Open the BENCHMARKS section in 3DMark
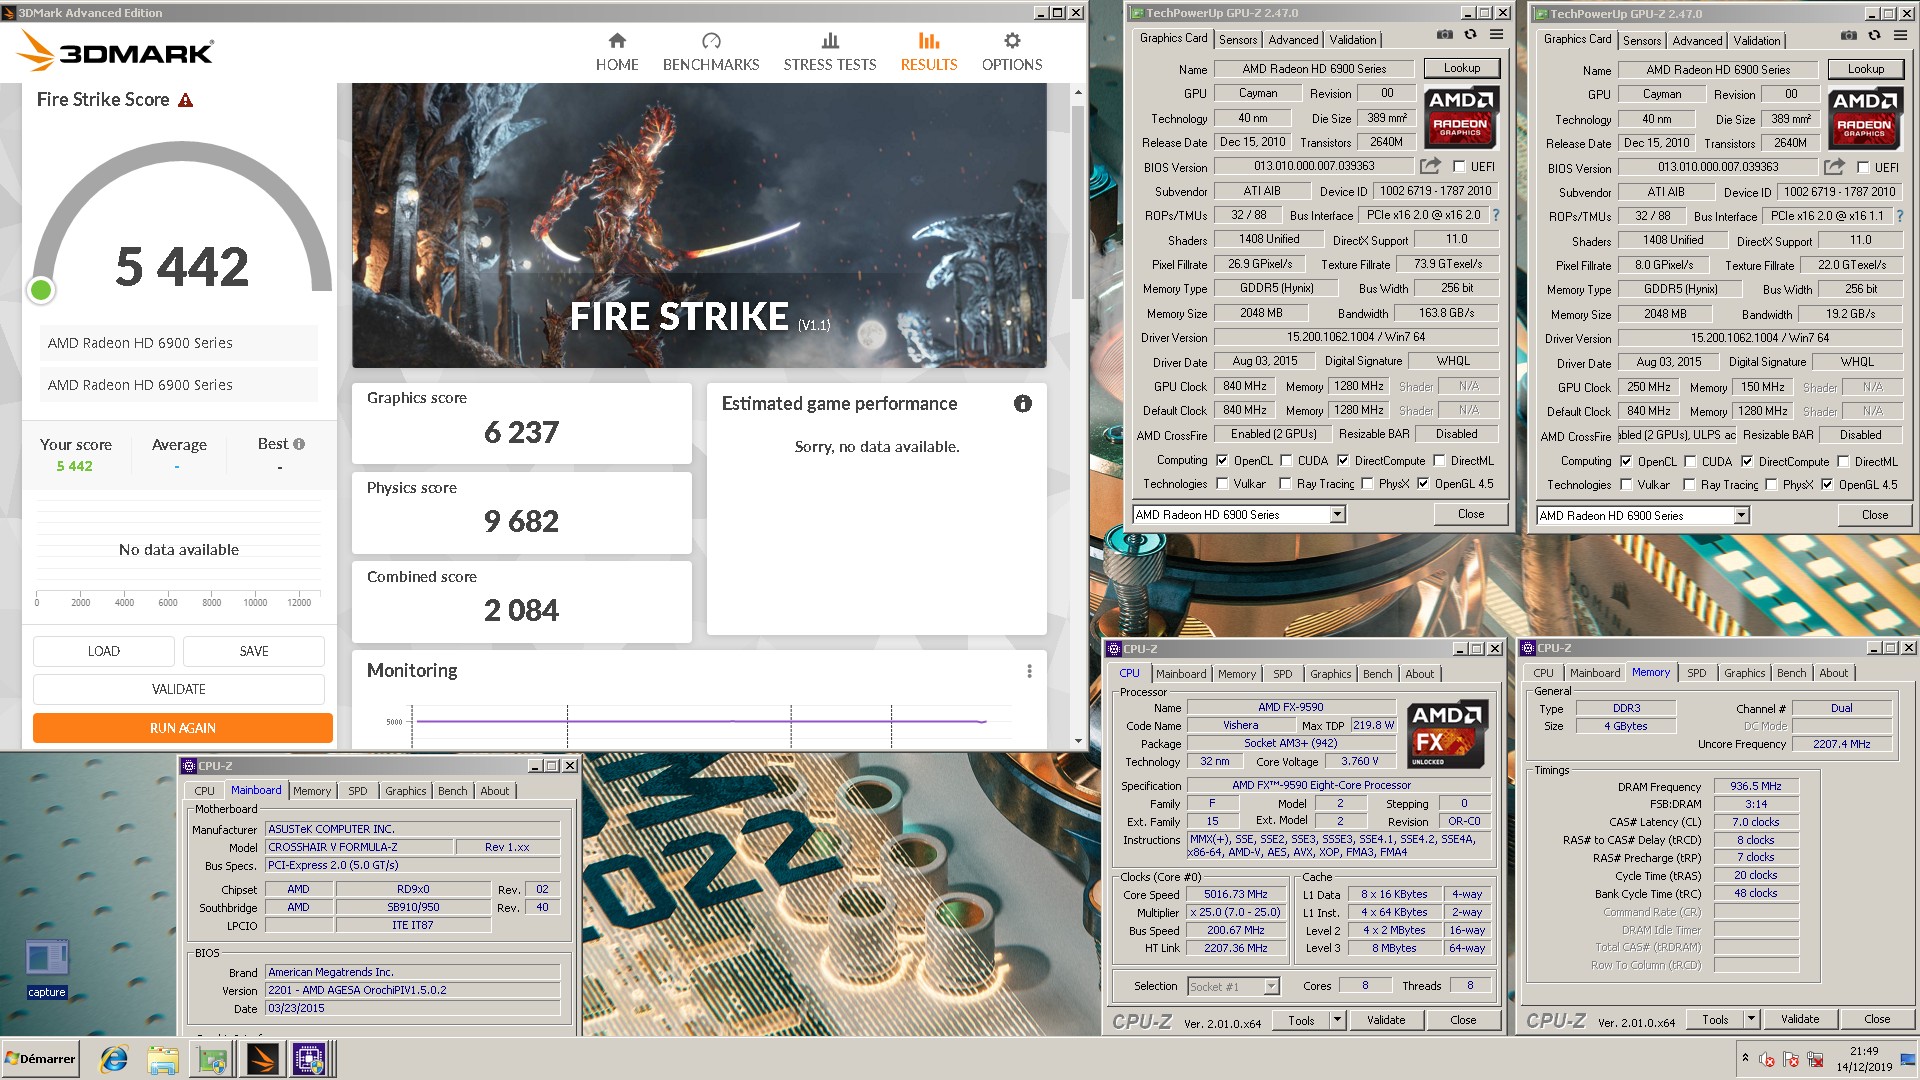Viewport: 1920px width, 1080px height. click(x=710, y=52)
